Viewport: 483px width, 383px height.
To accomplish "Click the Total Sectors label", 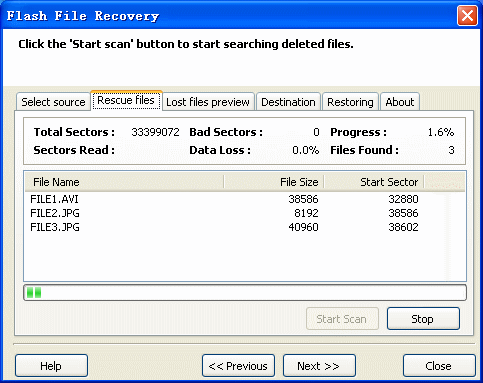I will tap(74, 132).
